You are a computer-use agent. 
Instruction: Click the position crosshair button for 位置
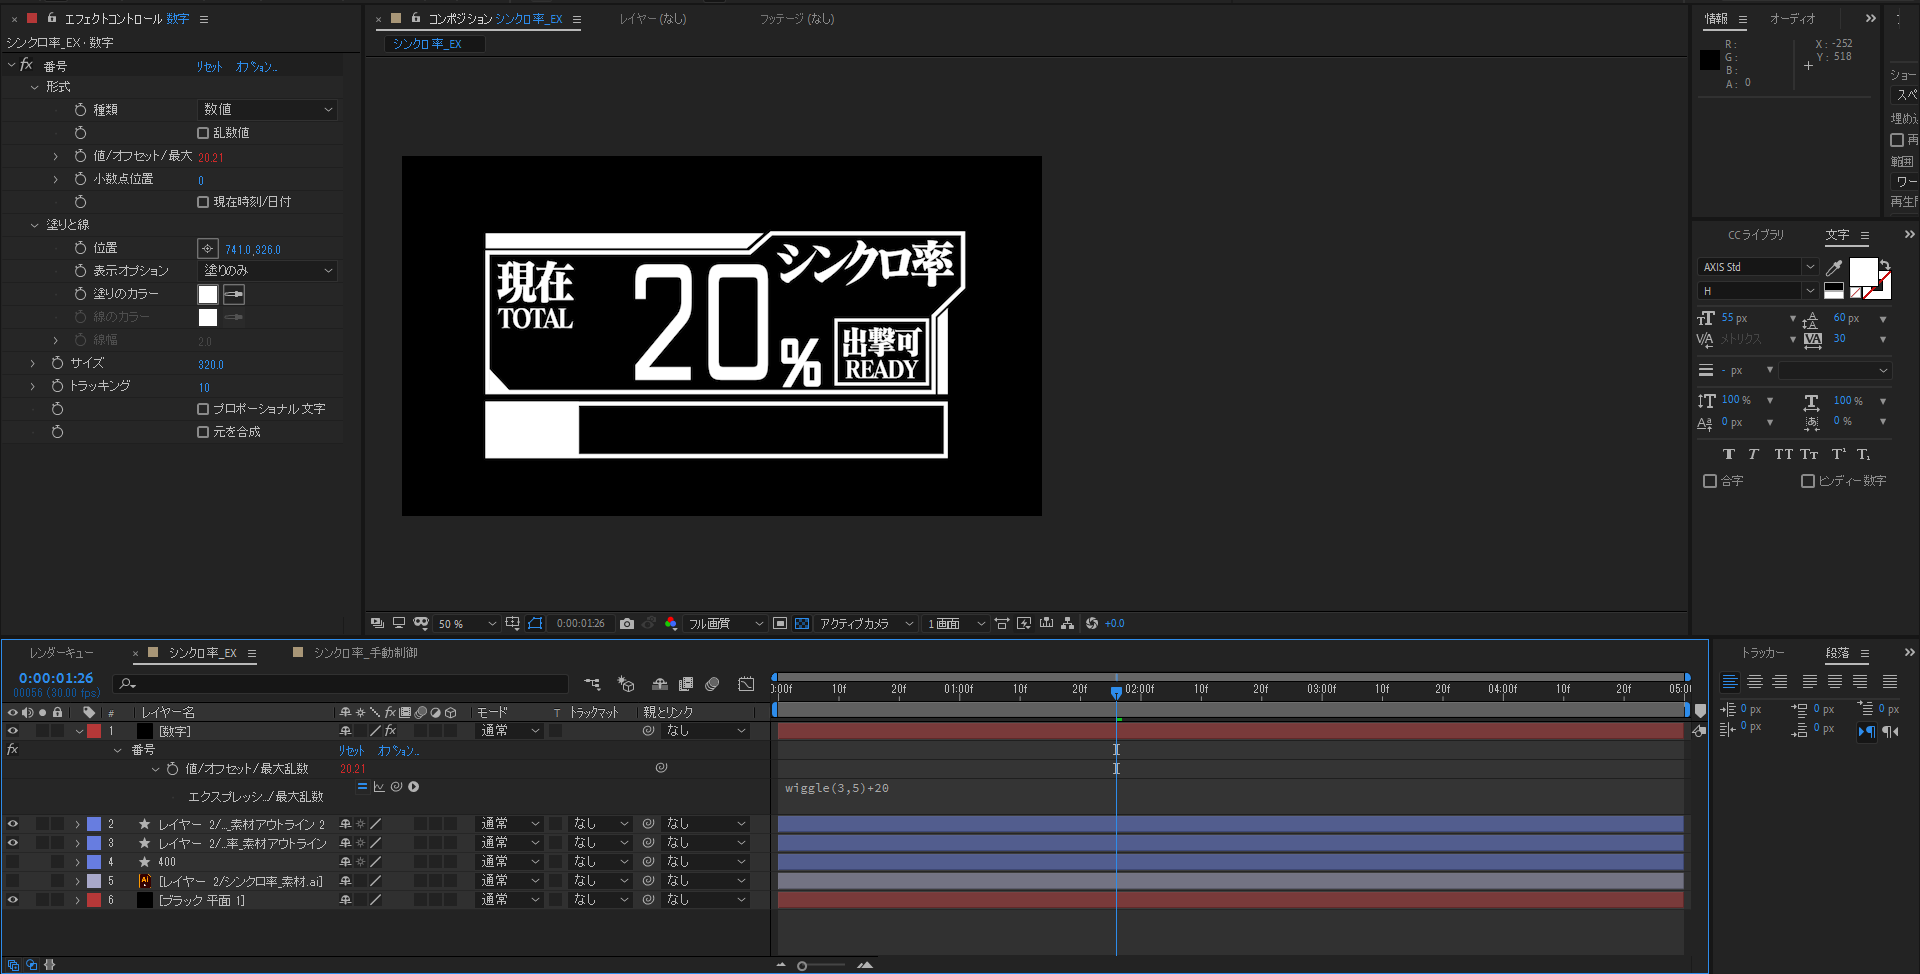(x=207, y=249)
